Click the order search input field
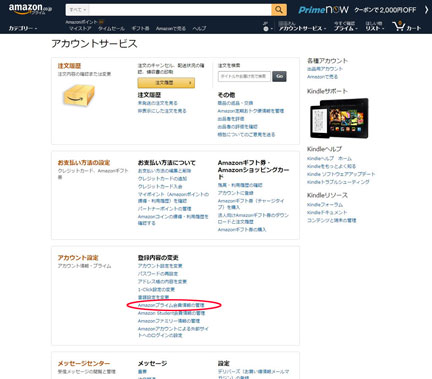The width and height of the screenshot is (432, 379). (244, 76)
